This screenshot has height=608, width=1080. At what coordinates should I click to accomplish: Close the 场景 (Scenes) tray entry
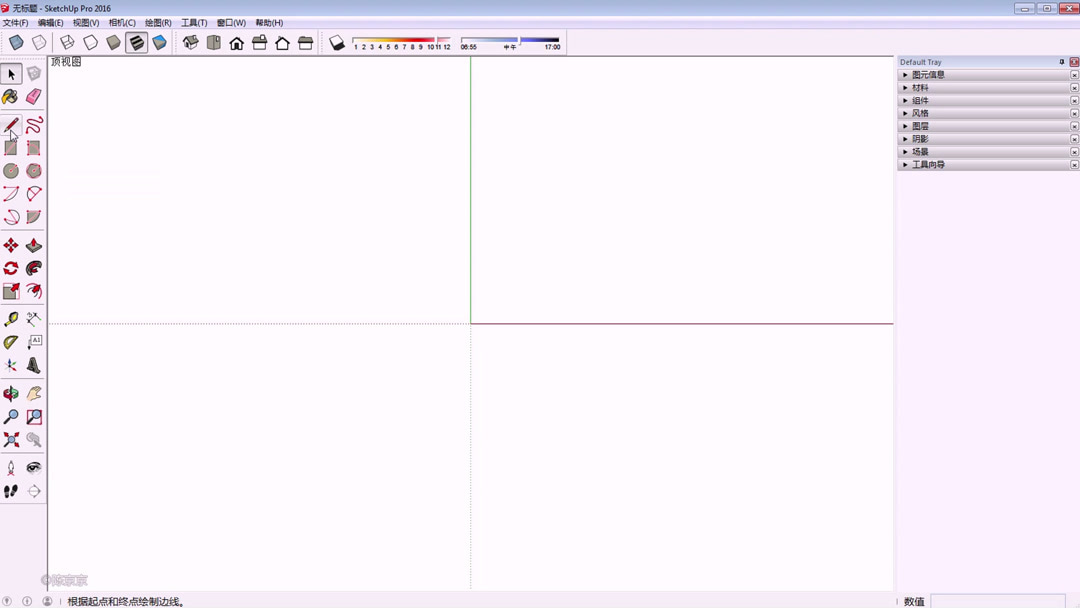click(x=1075, y=151)
